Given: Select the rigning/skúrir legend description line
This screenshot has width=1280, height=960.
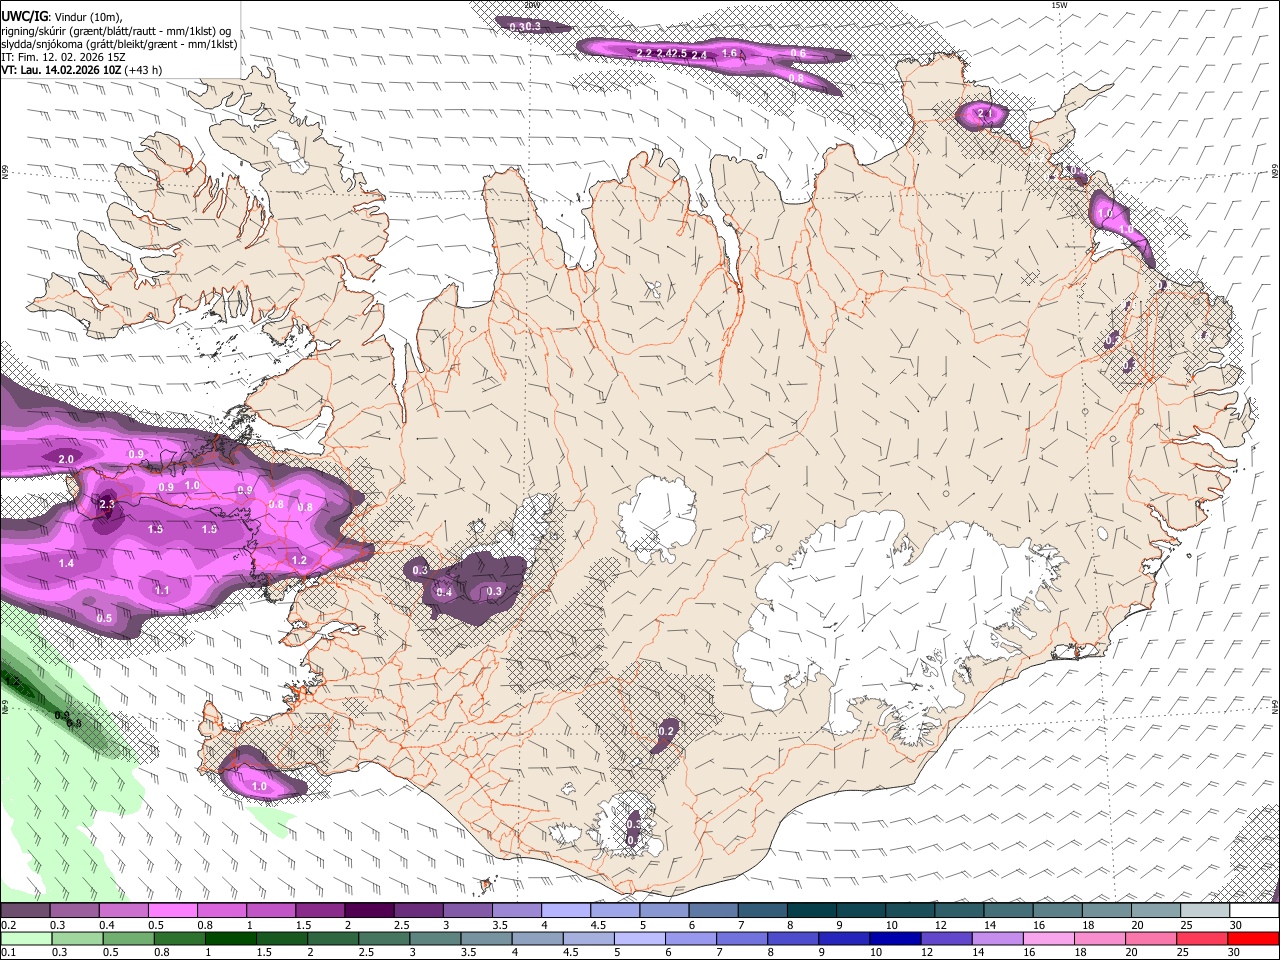Looking at the screenshot, I should (x=116, y=30).
